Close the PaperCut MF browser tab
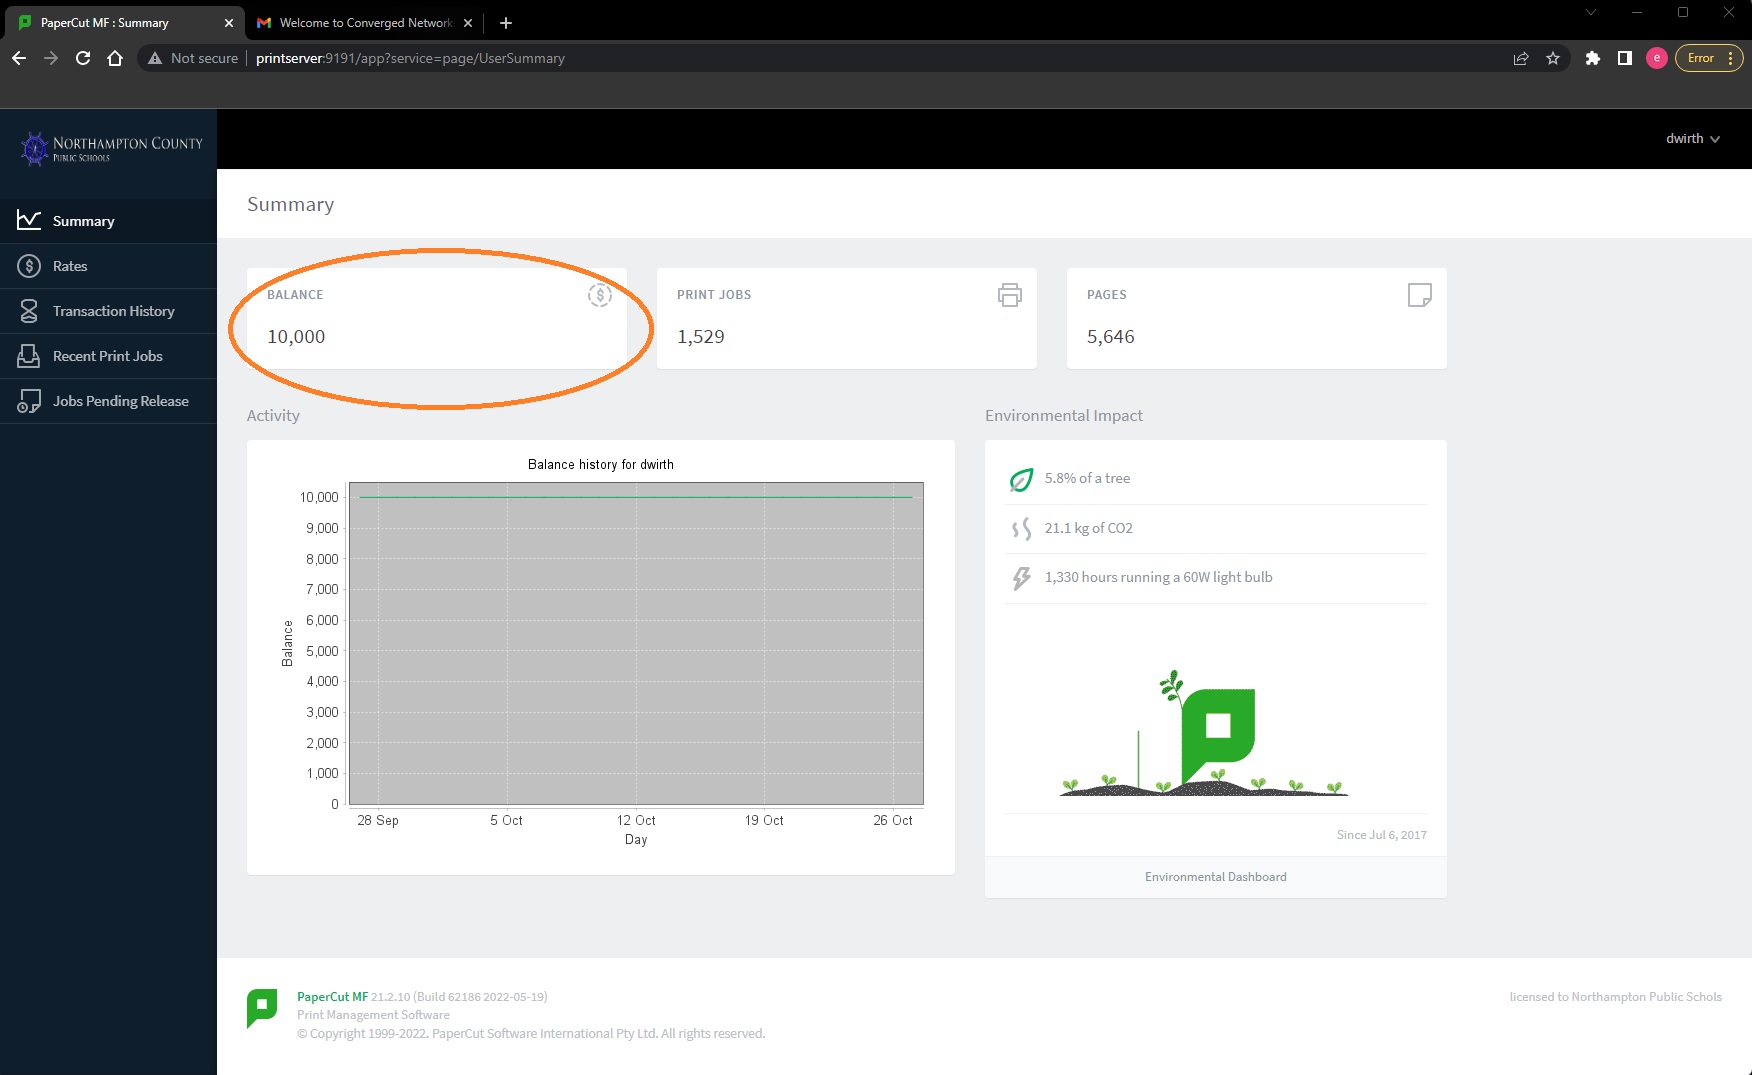 coord(228,23)
